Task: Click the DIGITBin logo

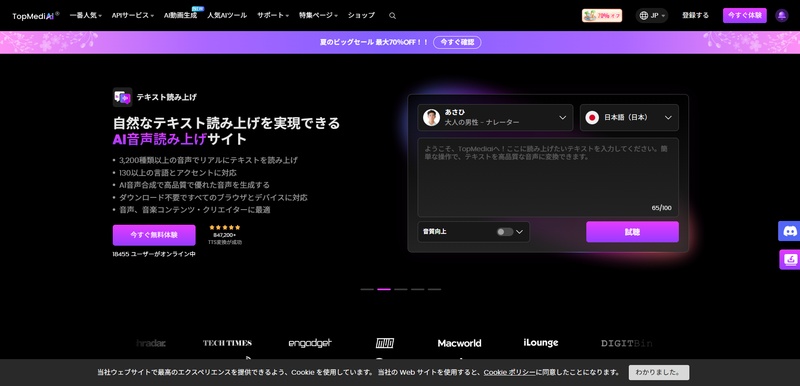Action: click(627, 343)
